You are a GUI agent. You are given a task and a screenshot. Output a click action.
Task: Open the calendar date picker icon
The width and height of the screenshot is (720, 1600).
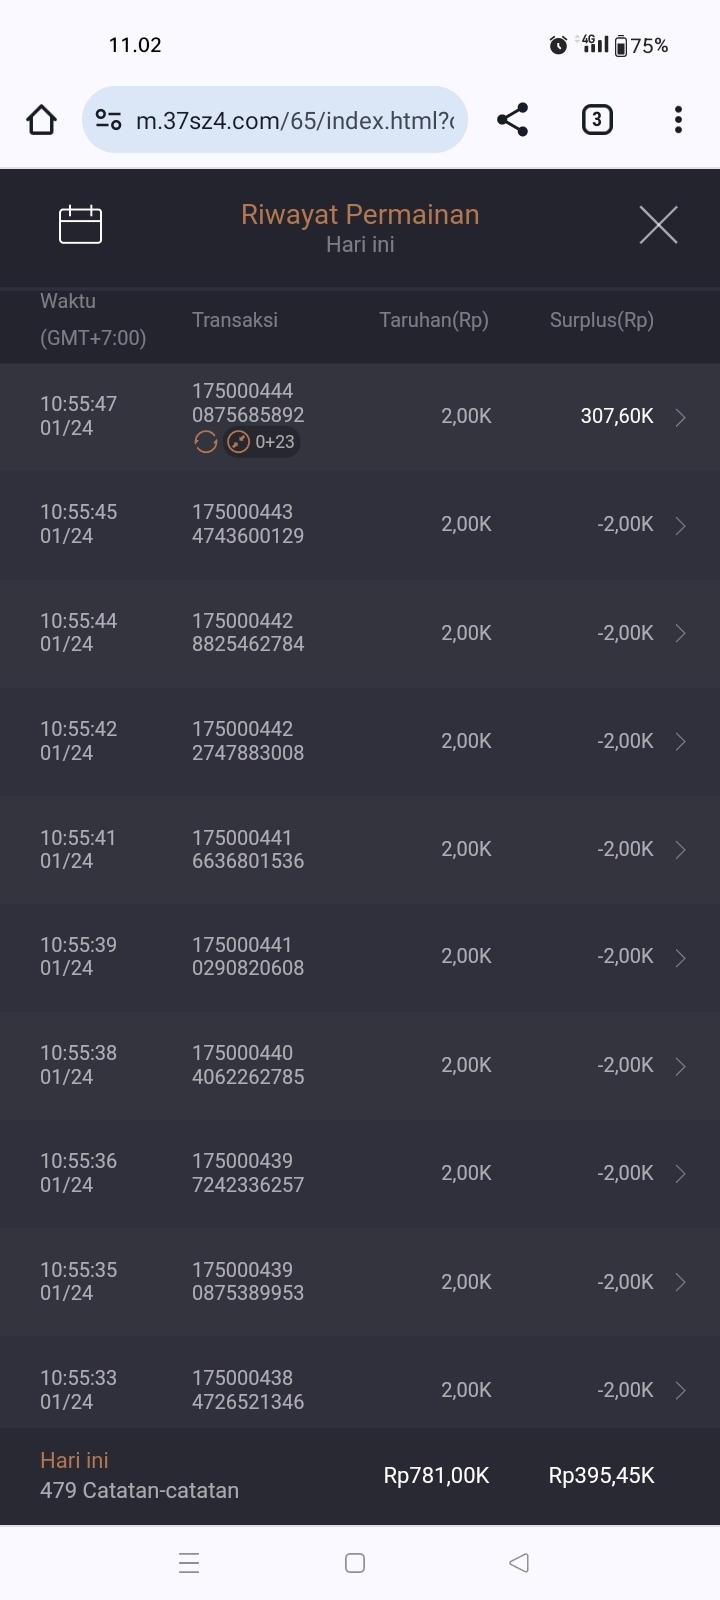(x=80, y=225)
